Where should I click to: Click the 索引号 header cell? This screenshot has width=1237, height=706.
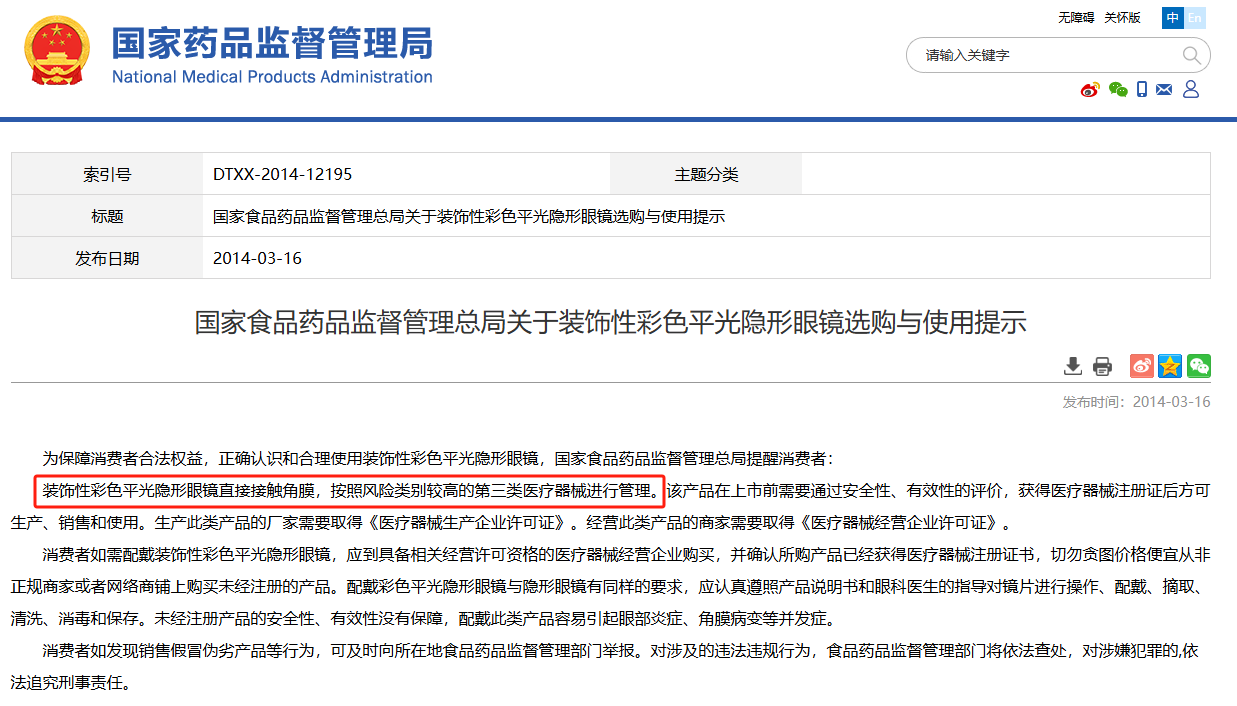click(107, 174)
